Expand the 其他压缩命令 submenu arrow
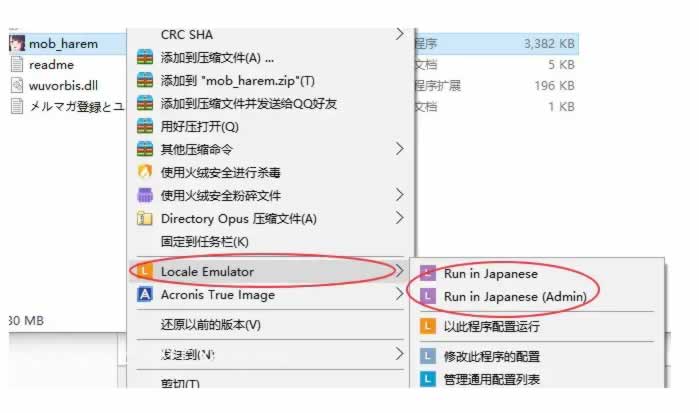The width and height of the screenshot is (699, 413). (x=399, y=149)
